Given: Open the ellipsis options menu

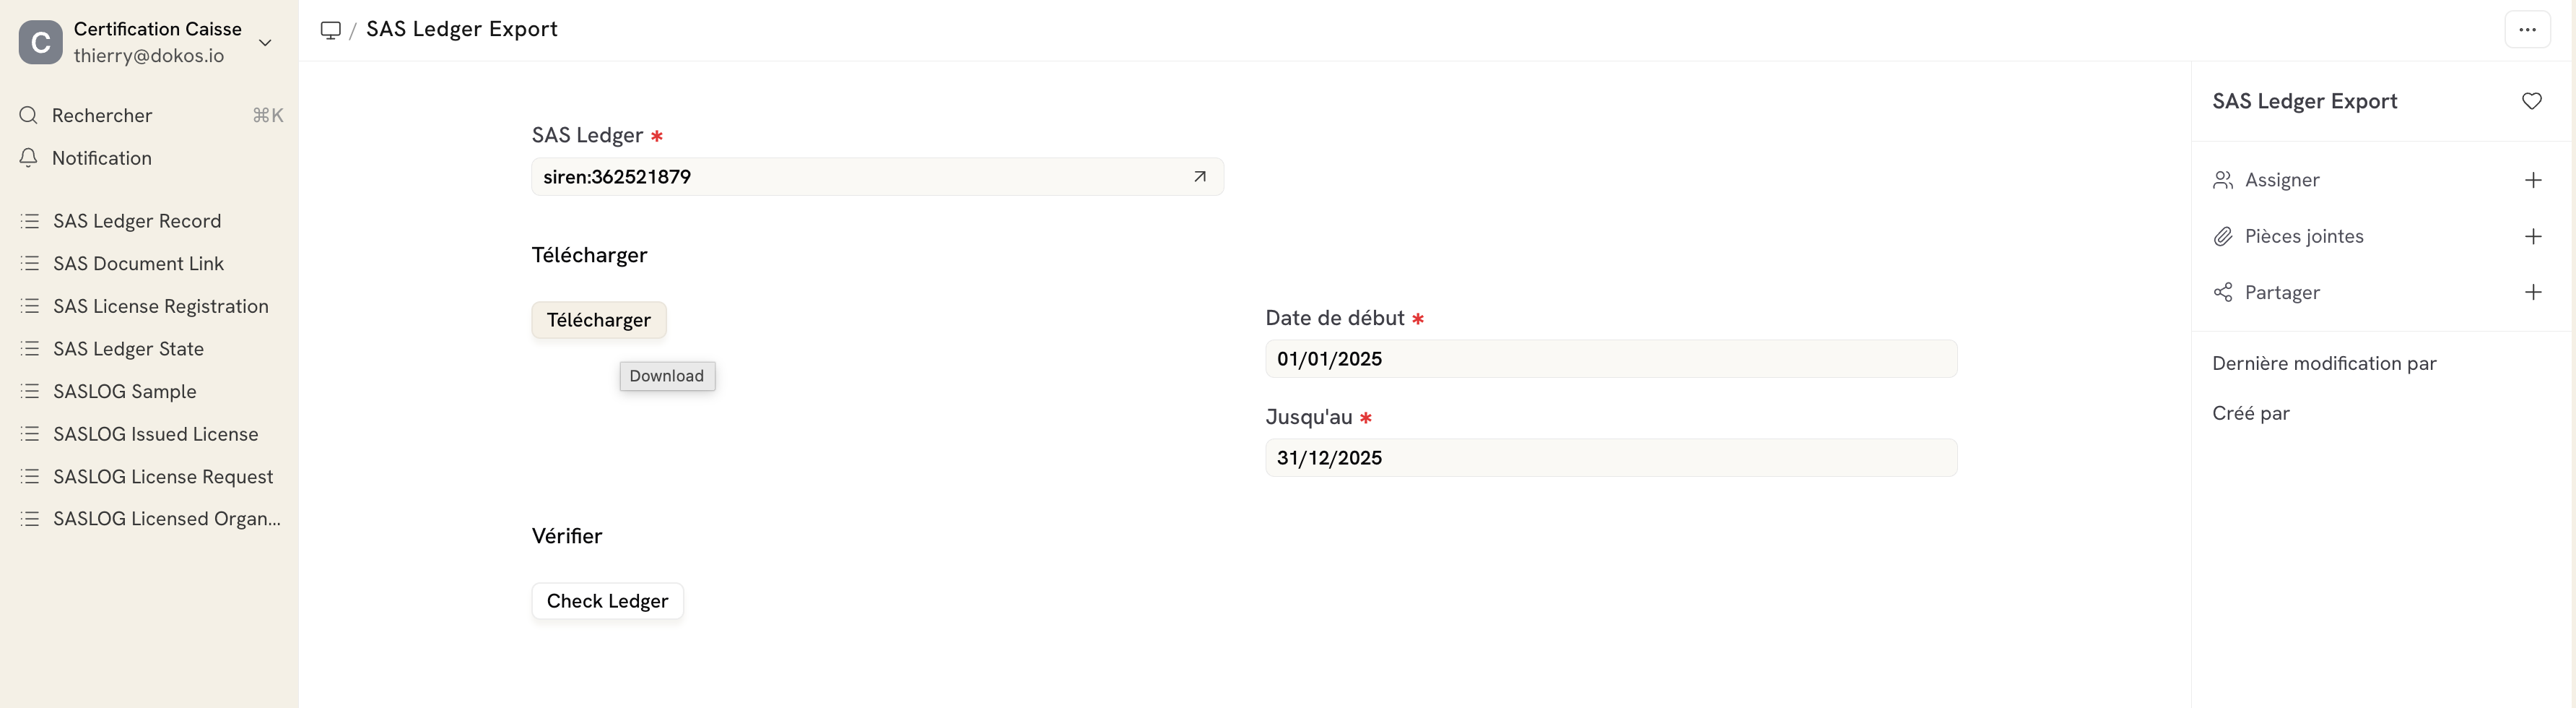Looking at the screenshot, I should [2528, 29].
